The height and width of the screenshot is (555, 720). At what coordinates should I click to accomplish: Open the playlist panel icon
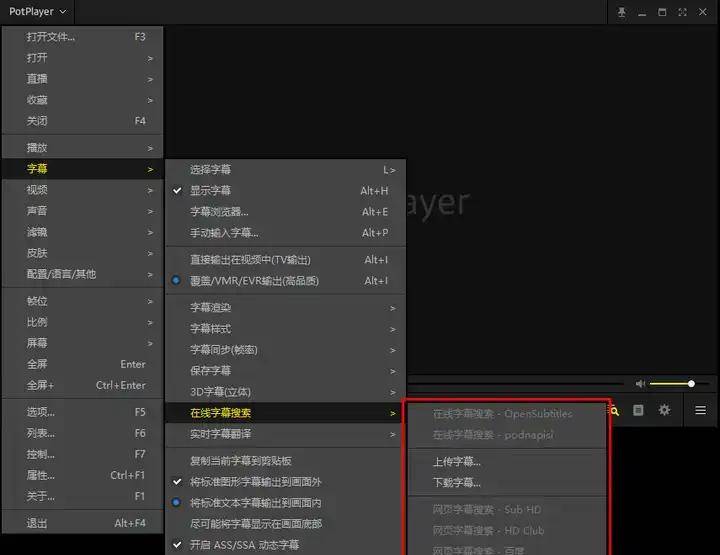(638, 410)
